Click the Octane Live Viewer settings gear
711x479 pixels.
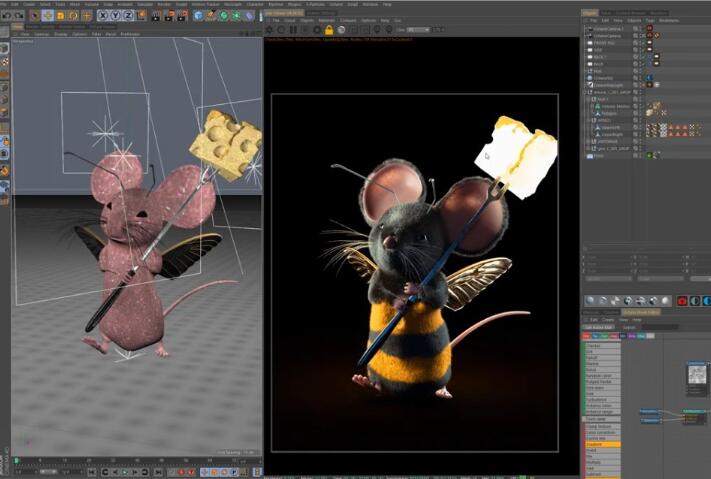(x=269, y=29)
